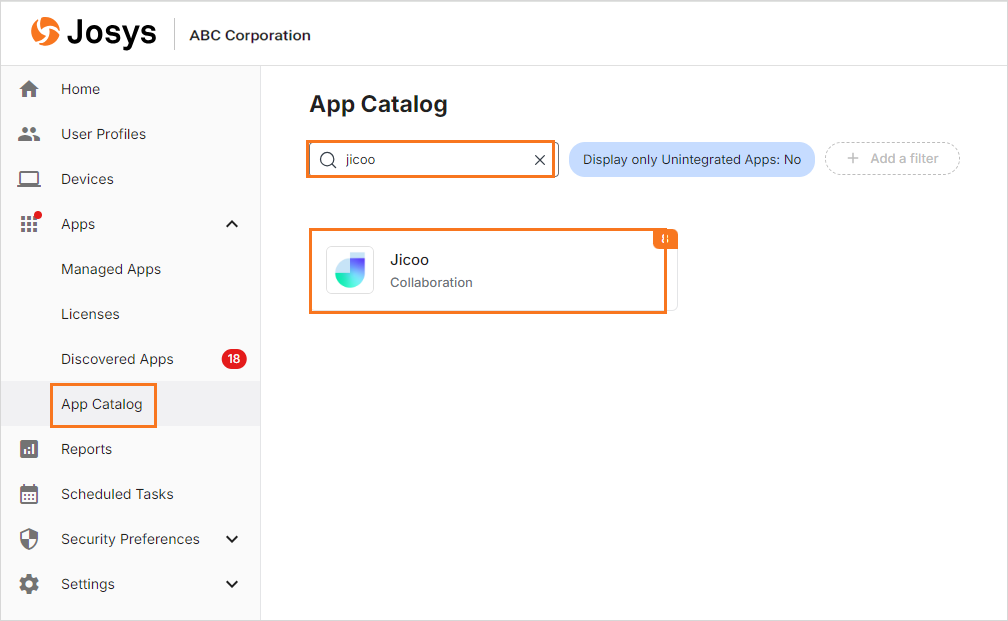The height and width of the screenshot is (621, 1008).
Task: Open Managed Apps
Action: 111,269
